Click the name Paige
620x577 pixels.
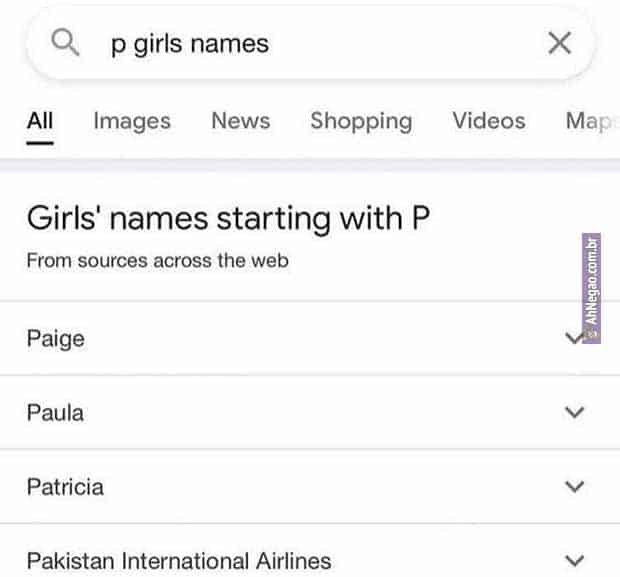56,339
